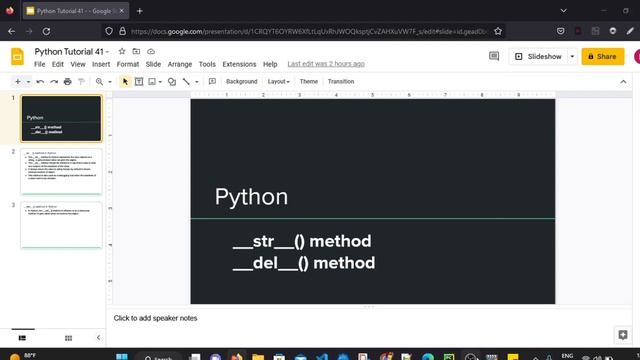Open the File menu
Screen dimensions: 640x360
point(40,64)
